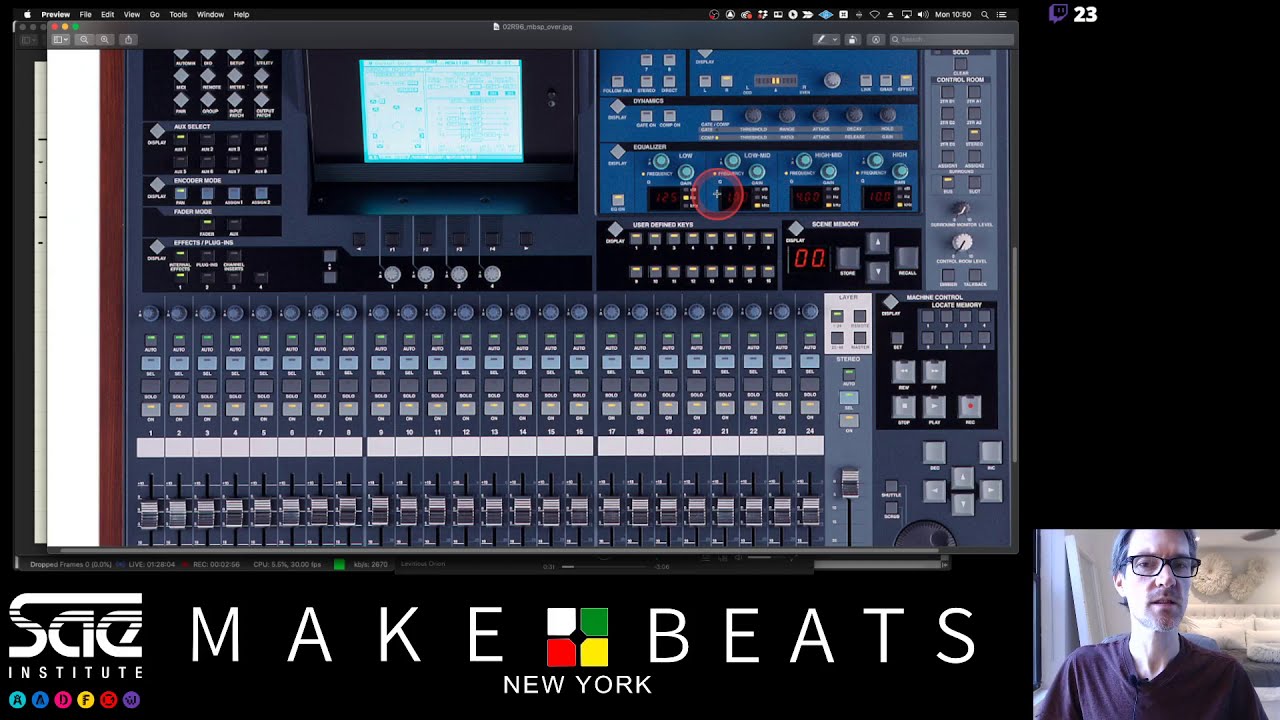Click the cursor up arrow key on mixer
The image size is (1280, 720).
pyautogui.click(x=962, y=477)
